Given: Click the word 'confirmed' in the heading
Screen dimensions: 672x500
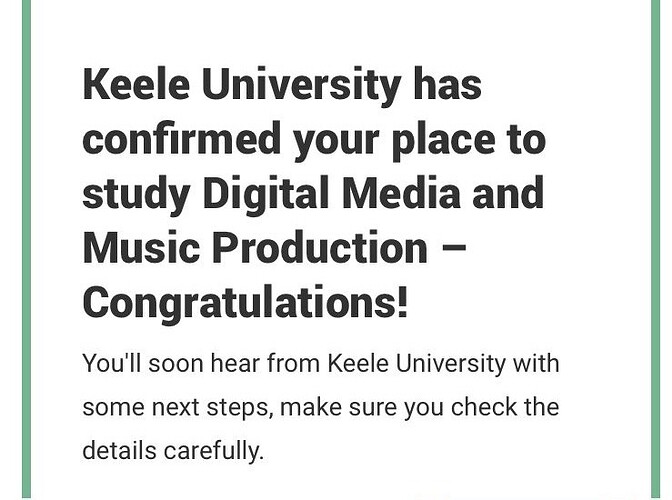Looking at the screenshot, I should pos(181,138).
